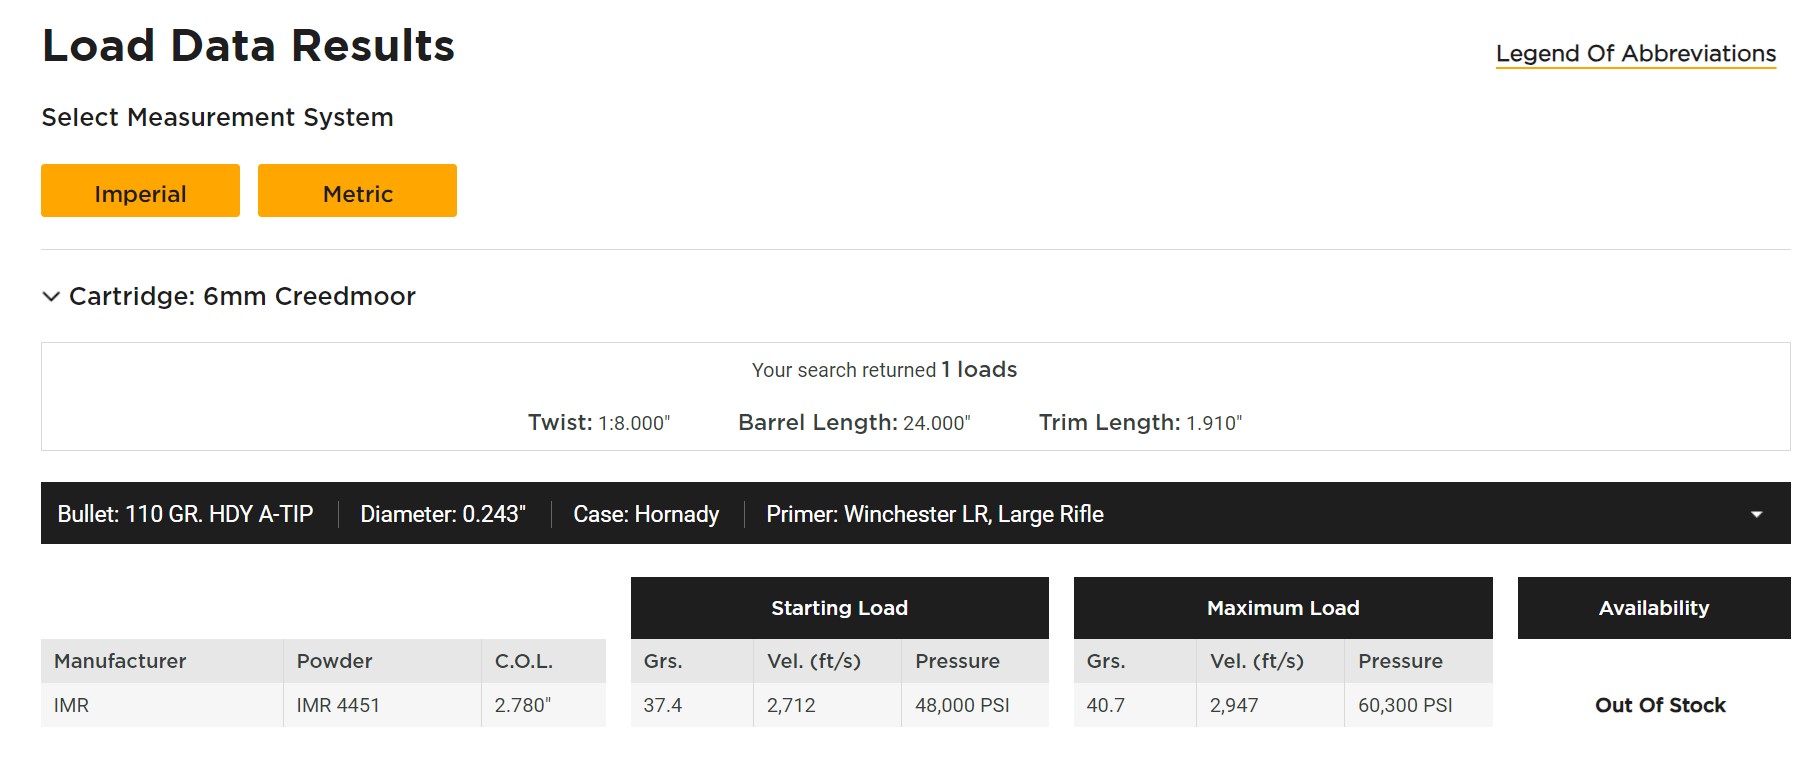Switch measurement system to Metric
This screenshot has width=1795, height=779.
click(x=357, y=191)
